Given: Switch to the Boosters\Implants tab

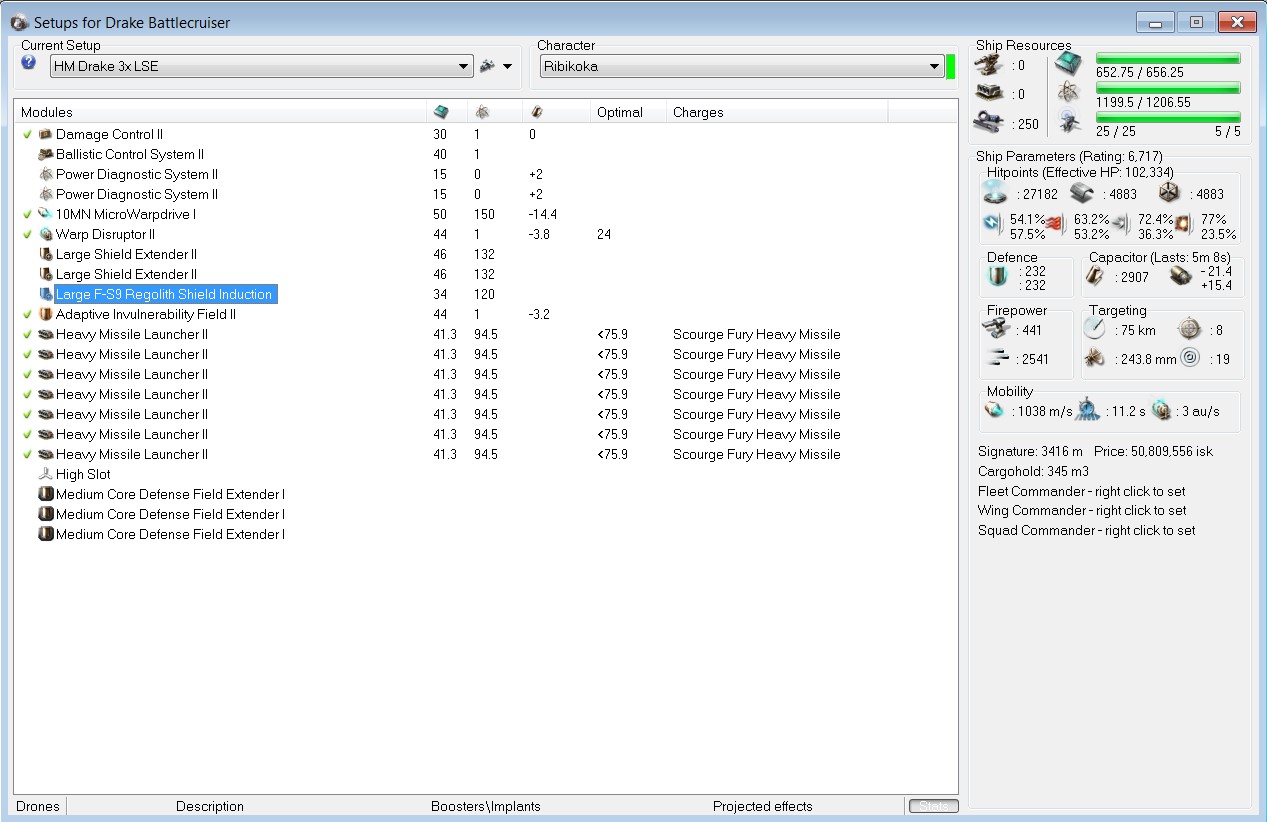Looking at the screenshot, I should coord(486,806).
